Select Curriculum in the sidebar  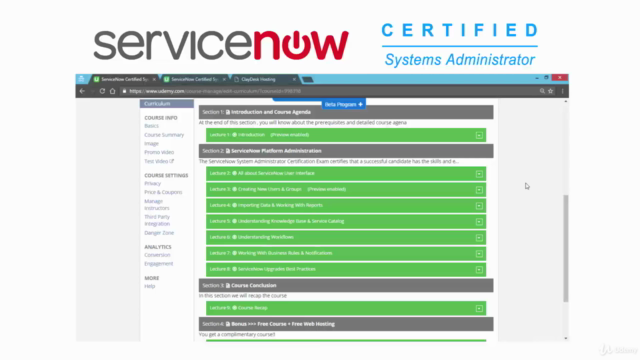[x=167, y=104]
